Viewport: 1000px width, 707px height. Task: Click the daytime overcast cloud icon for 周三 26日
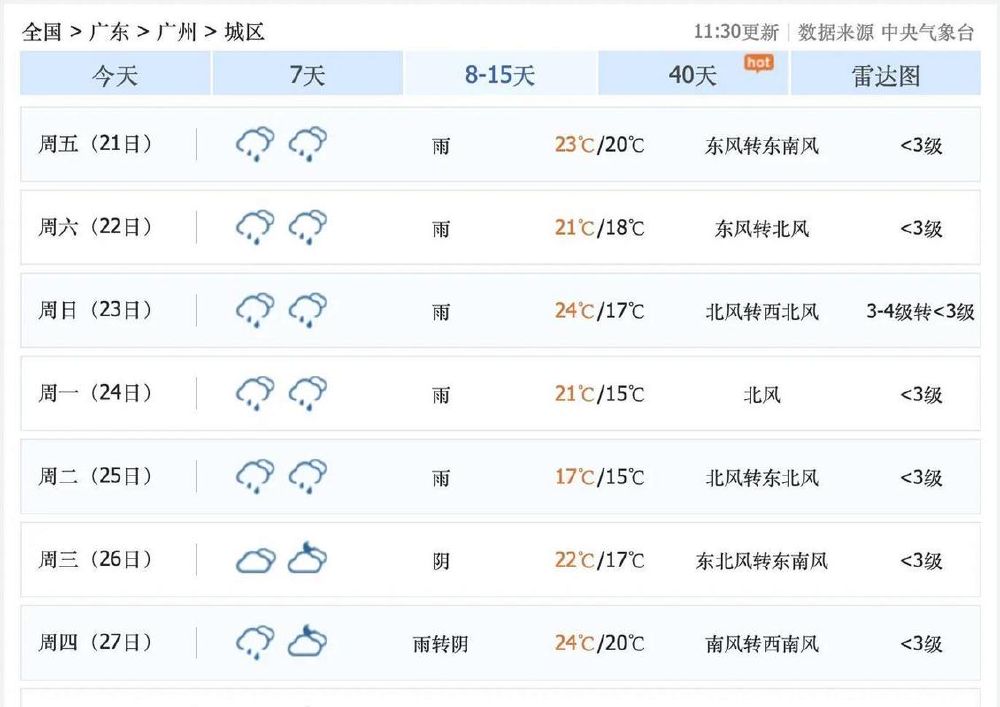[x=255, y=560]
